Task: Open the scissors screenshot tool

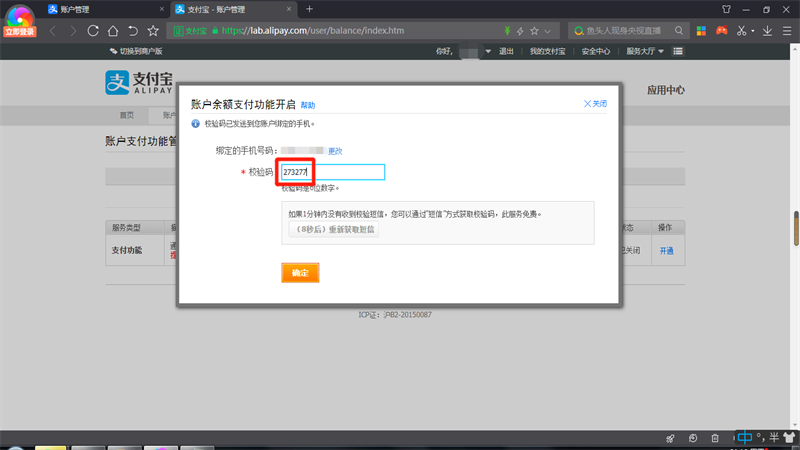Action: (743, 31)
